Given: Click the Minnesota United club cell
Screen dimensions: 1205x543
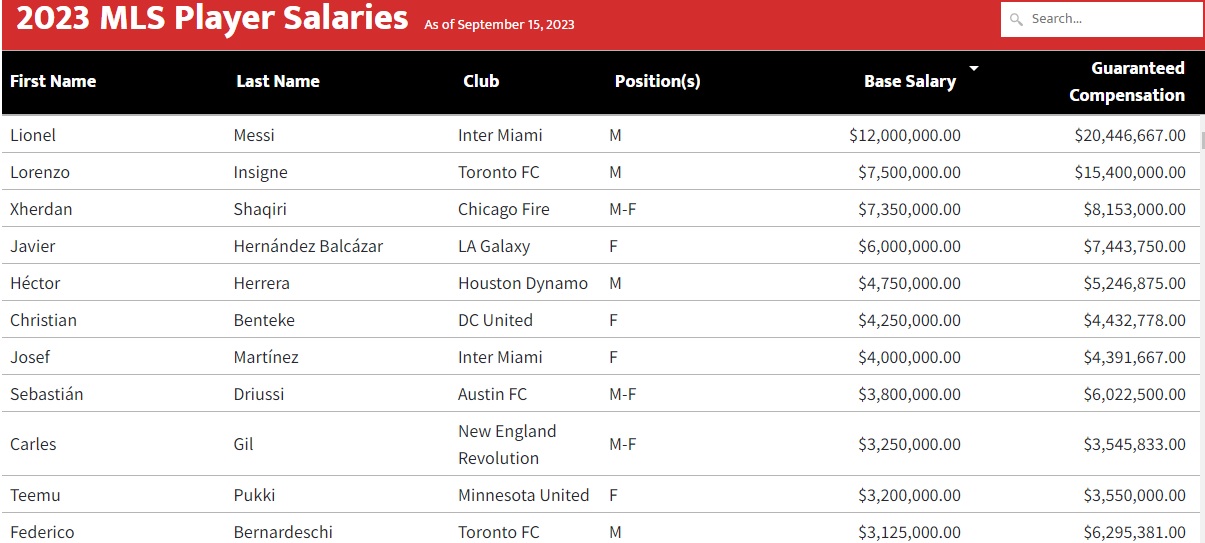Looking at the screenshot, I should [524, 495].
